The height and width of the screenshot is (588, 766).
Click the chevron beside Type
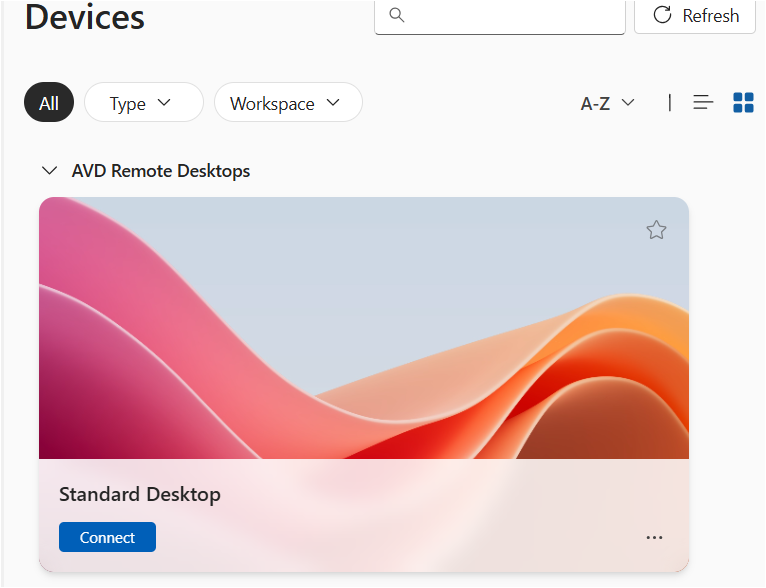(x=165, y=103)
